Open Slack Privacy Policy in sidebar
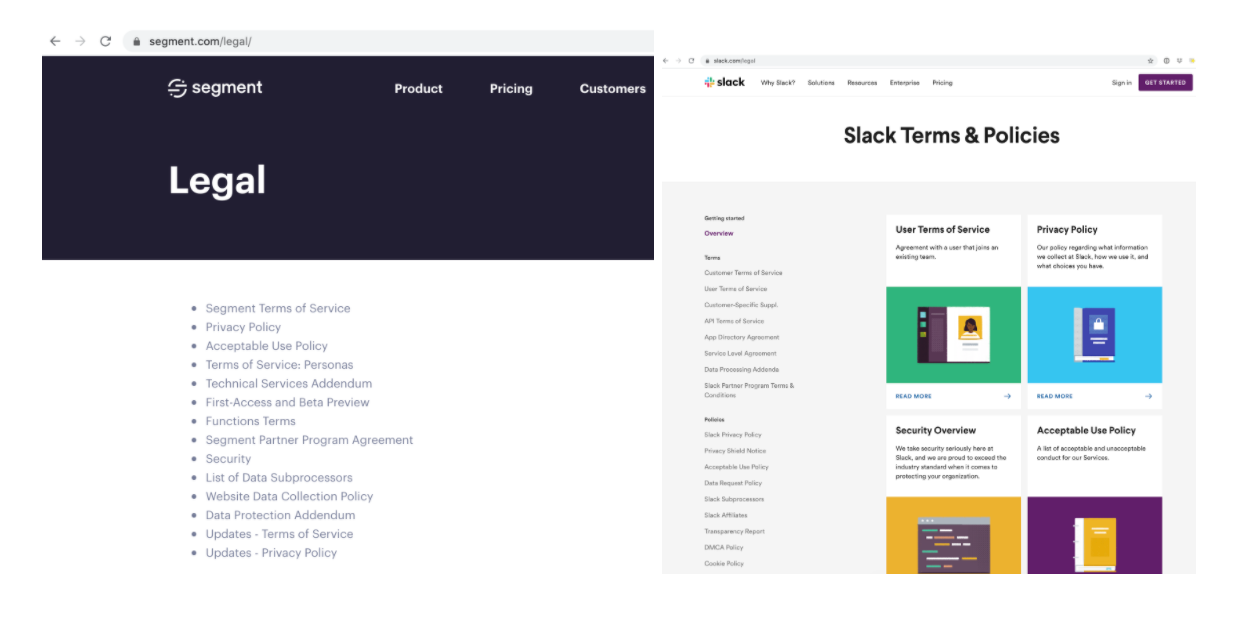This screenshot has width=1234, height=622. (x=733, y=435)
